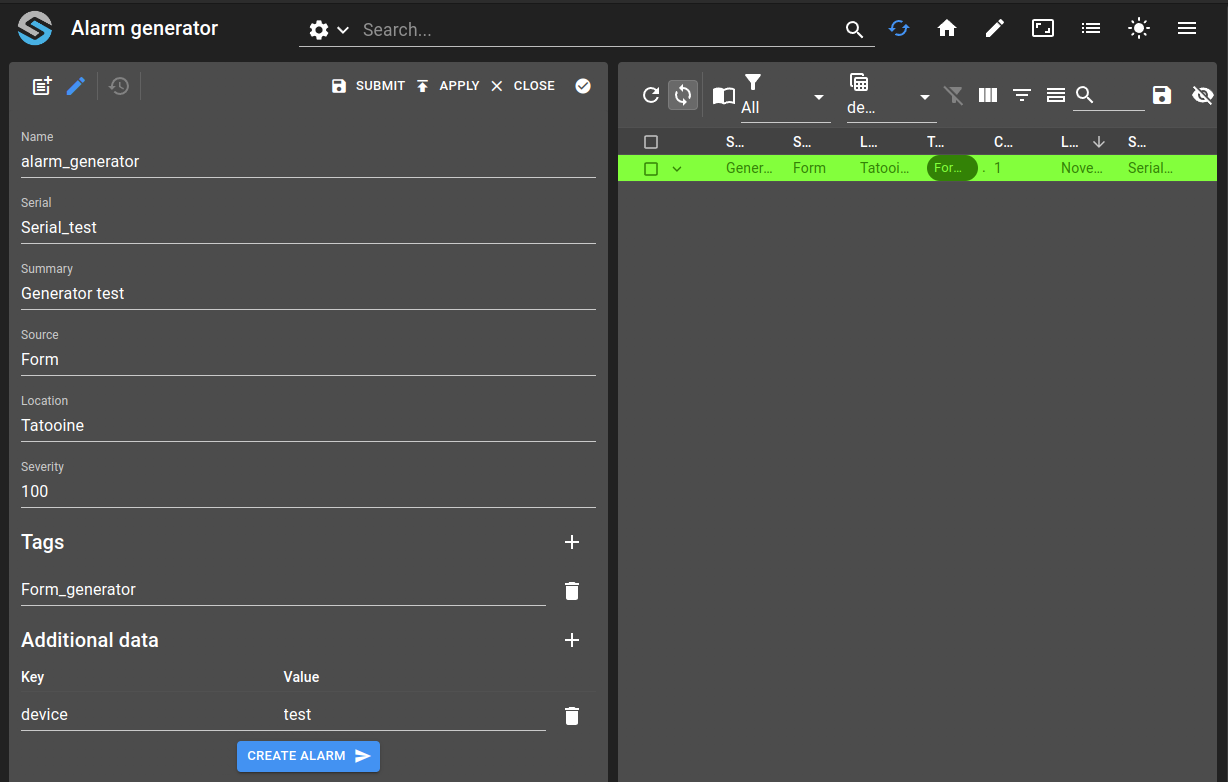Refresh the alarm list

(651, 95)
